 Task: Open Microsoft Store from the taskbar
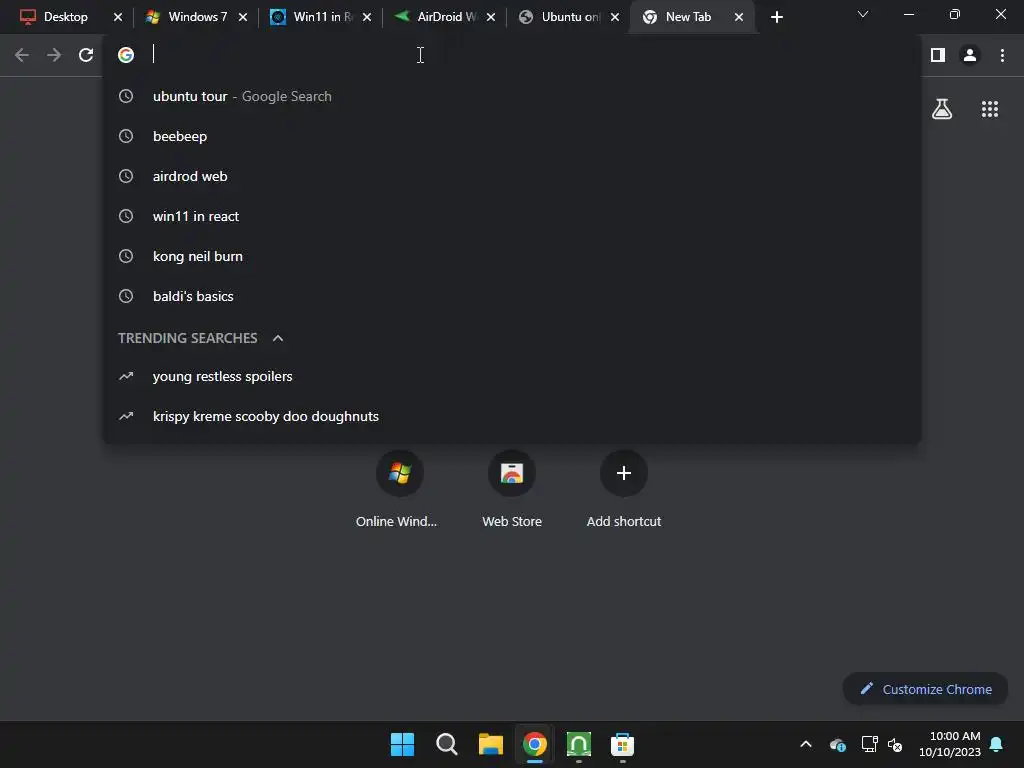pos(622,744)
